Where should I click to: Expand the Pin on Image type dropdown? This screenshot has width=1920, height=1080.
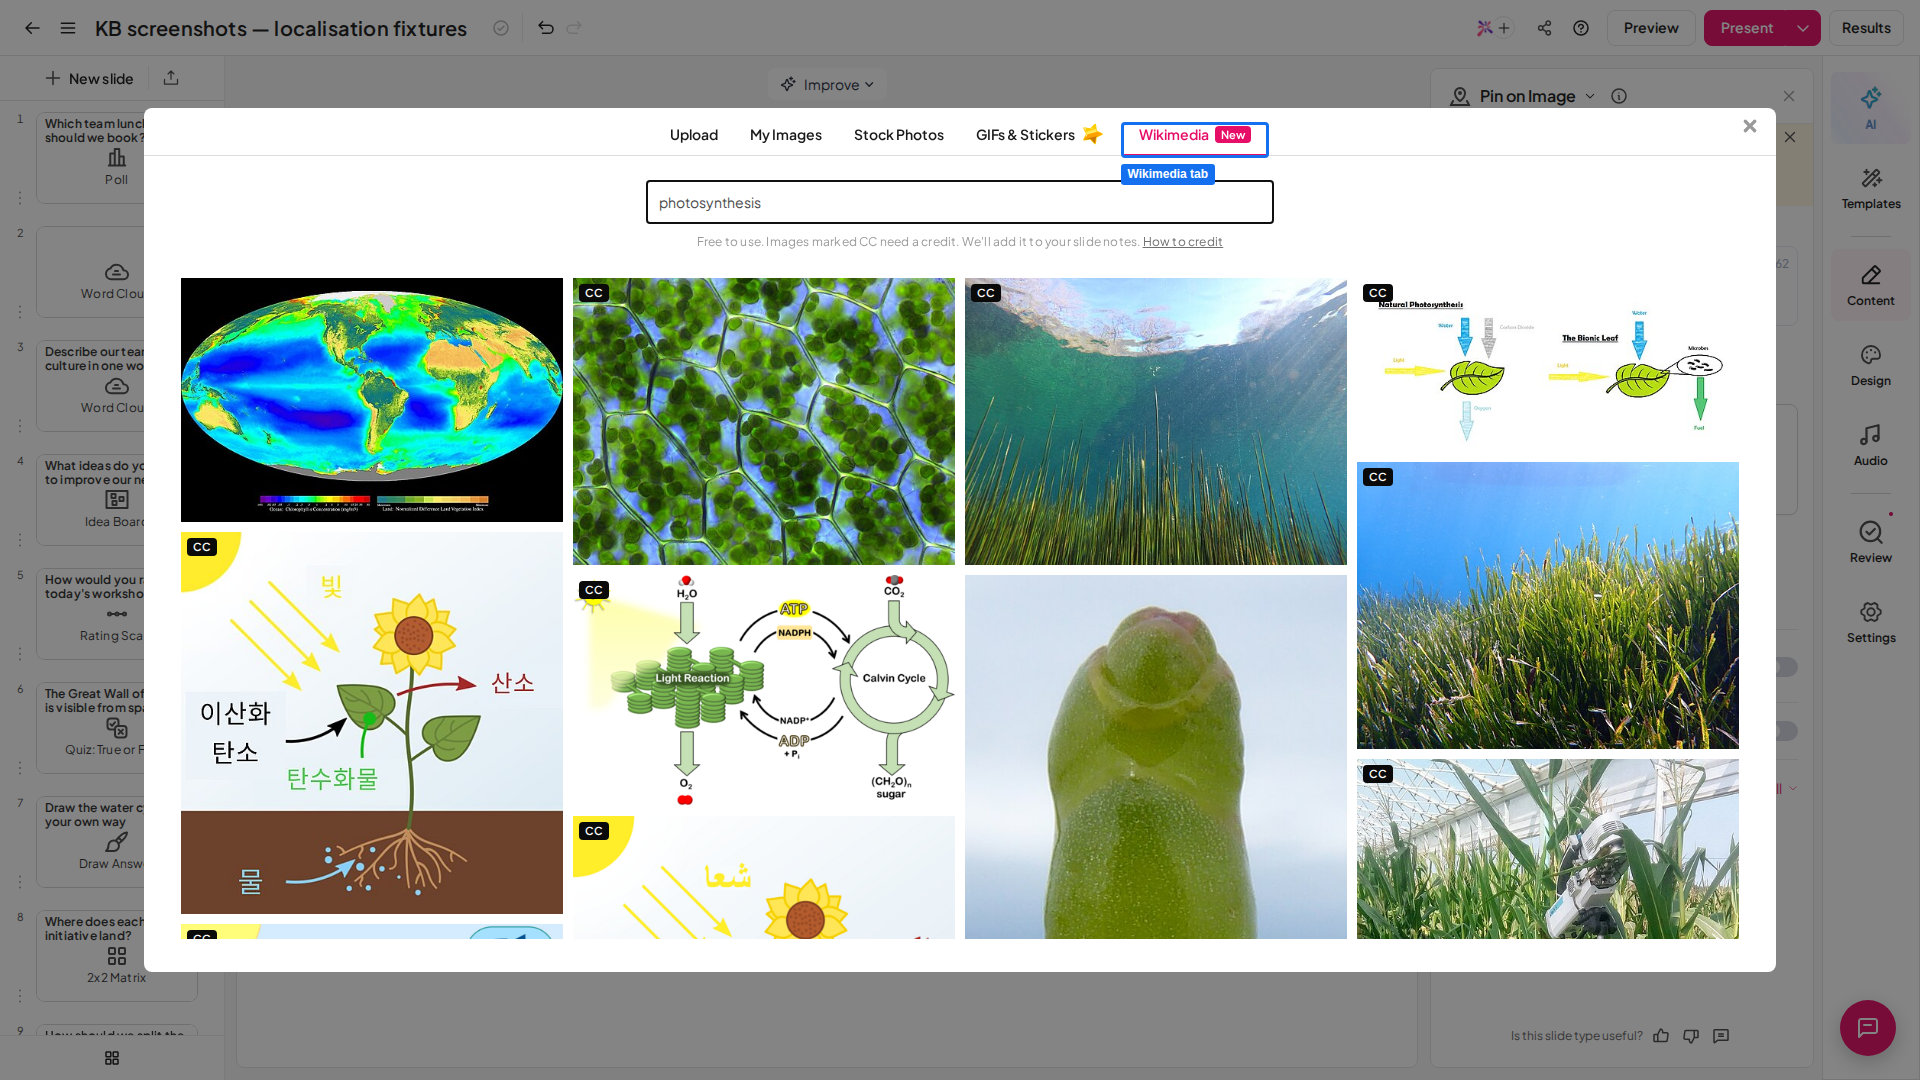[1590, 96]
